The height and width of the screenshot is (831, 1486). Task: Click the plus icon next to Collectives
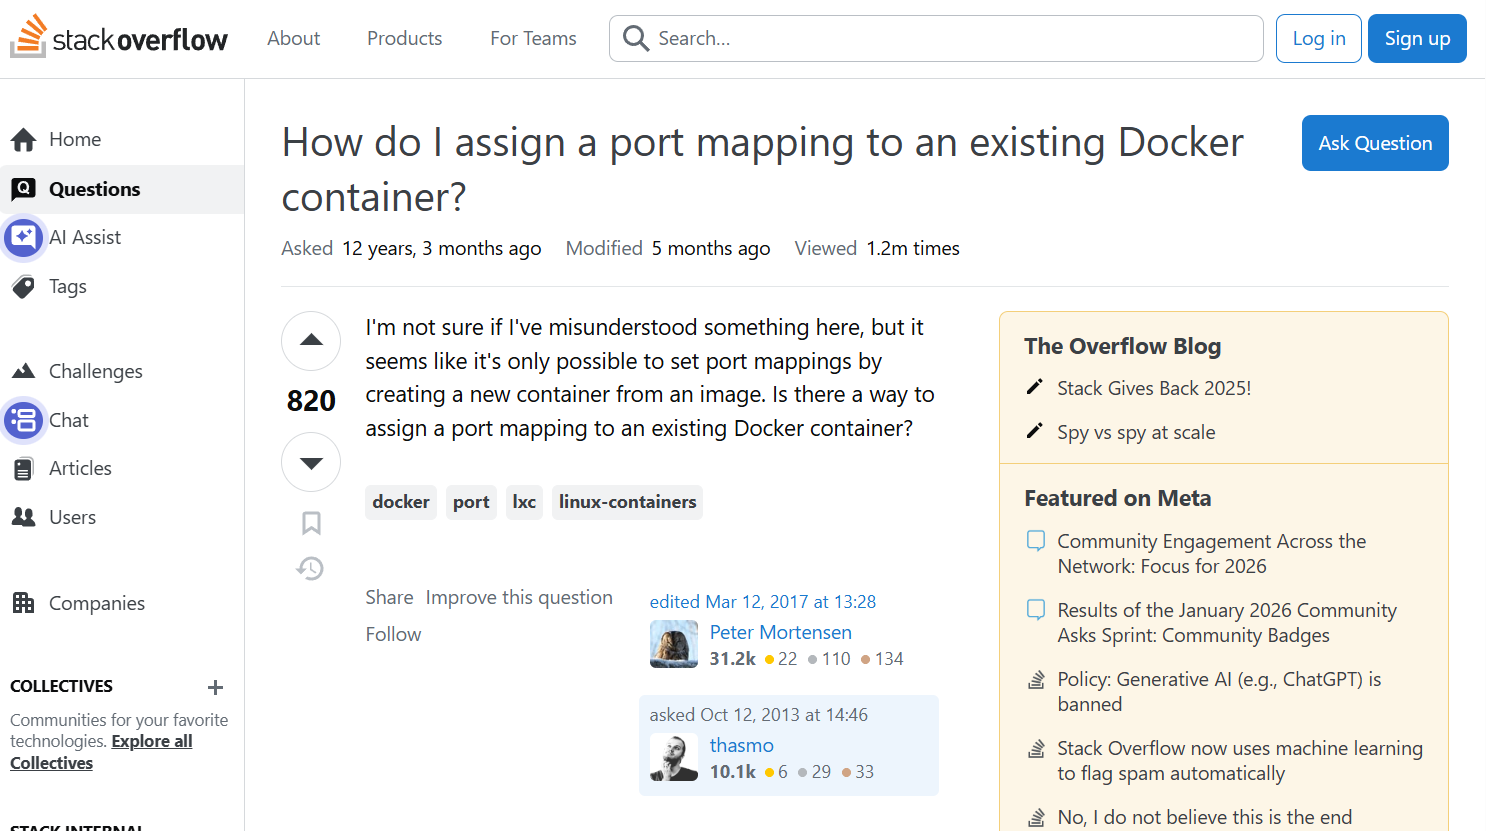tap(215, 687)
